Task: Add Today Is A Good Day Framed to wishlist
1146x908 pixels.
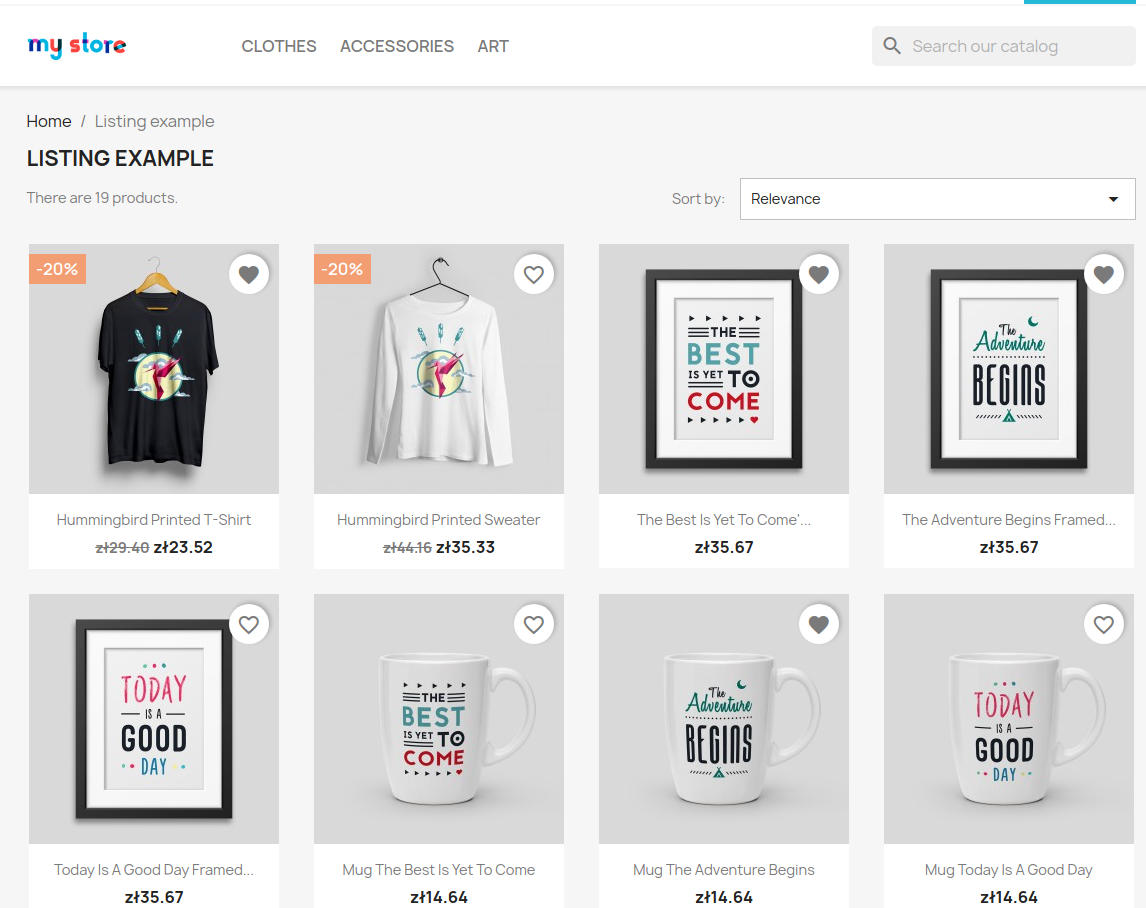Action: (249, 624)
